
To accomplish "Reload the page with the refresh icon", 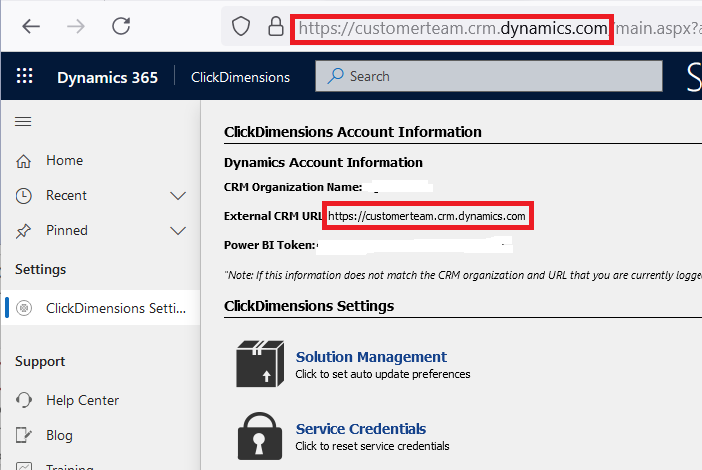I will point(121,26).
